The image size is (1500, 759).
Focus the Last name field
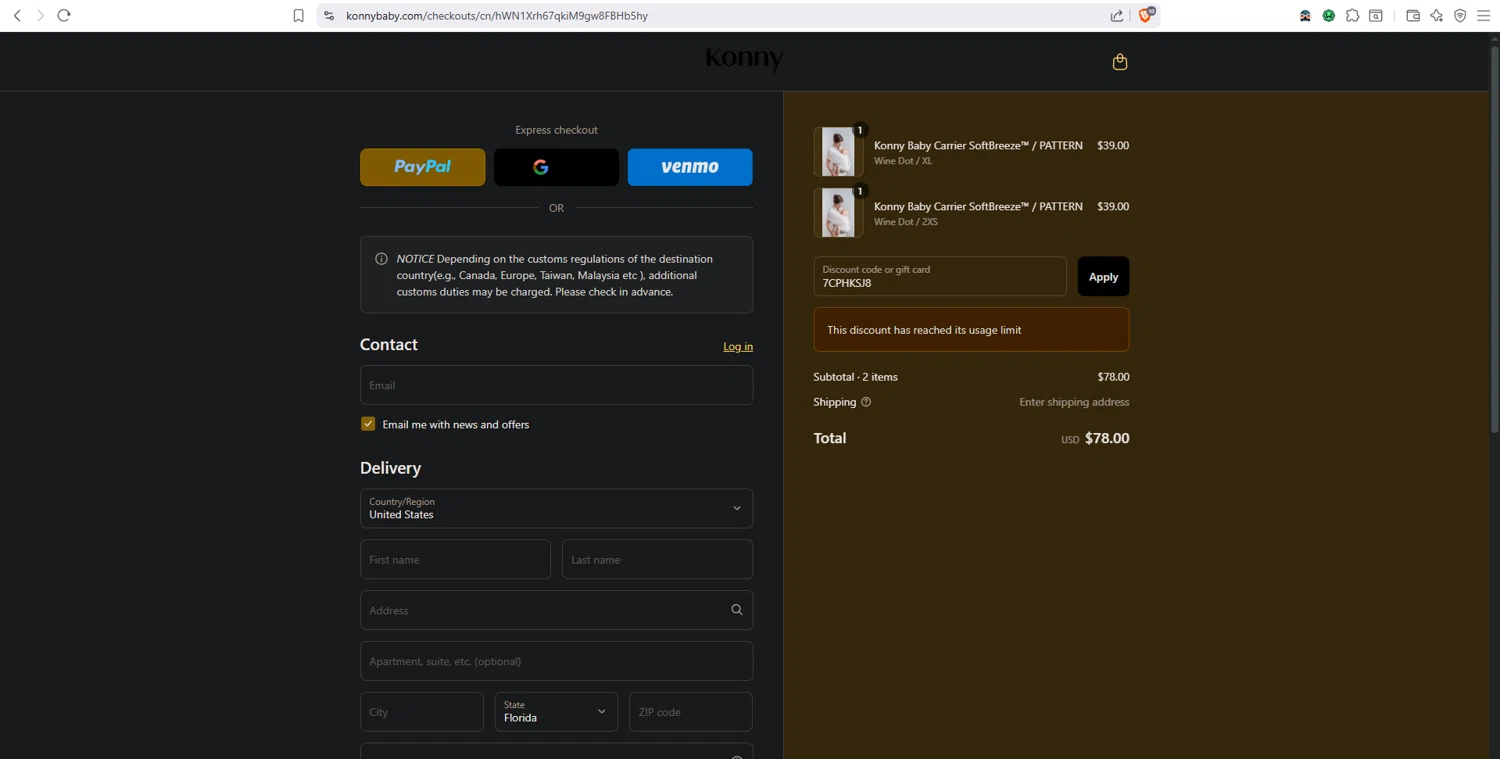tap(657, 560)
